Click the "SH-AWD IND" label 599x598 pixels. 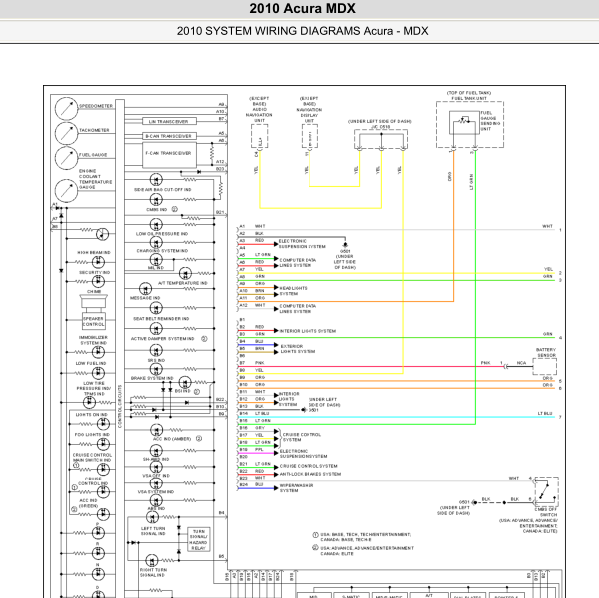156,460
